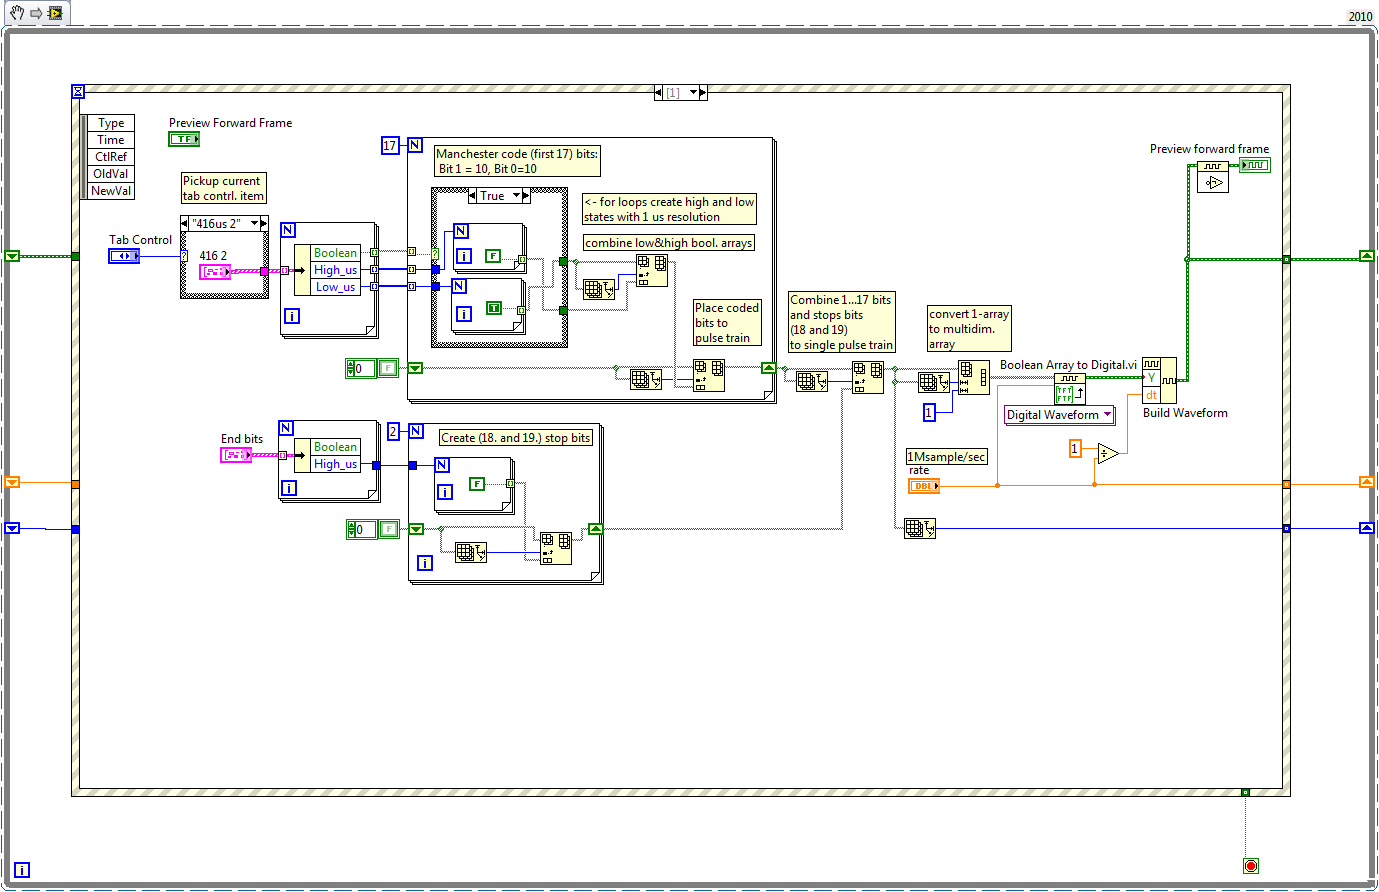Click the divide function triangle
The width and height of the screenshot is (1379, 892).
tap(1108, 453)
